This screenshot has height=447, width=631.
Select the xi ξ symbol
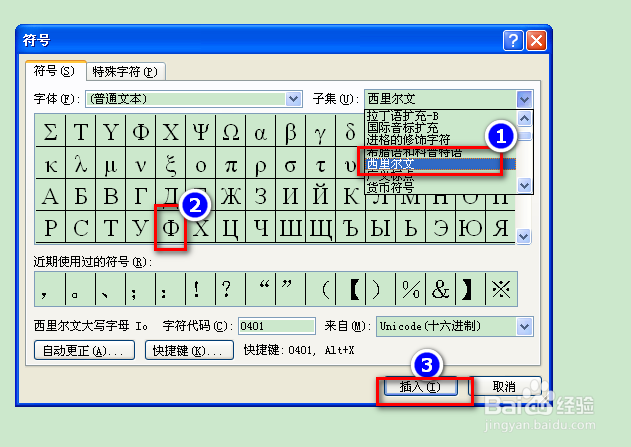171,164
